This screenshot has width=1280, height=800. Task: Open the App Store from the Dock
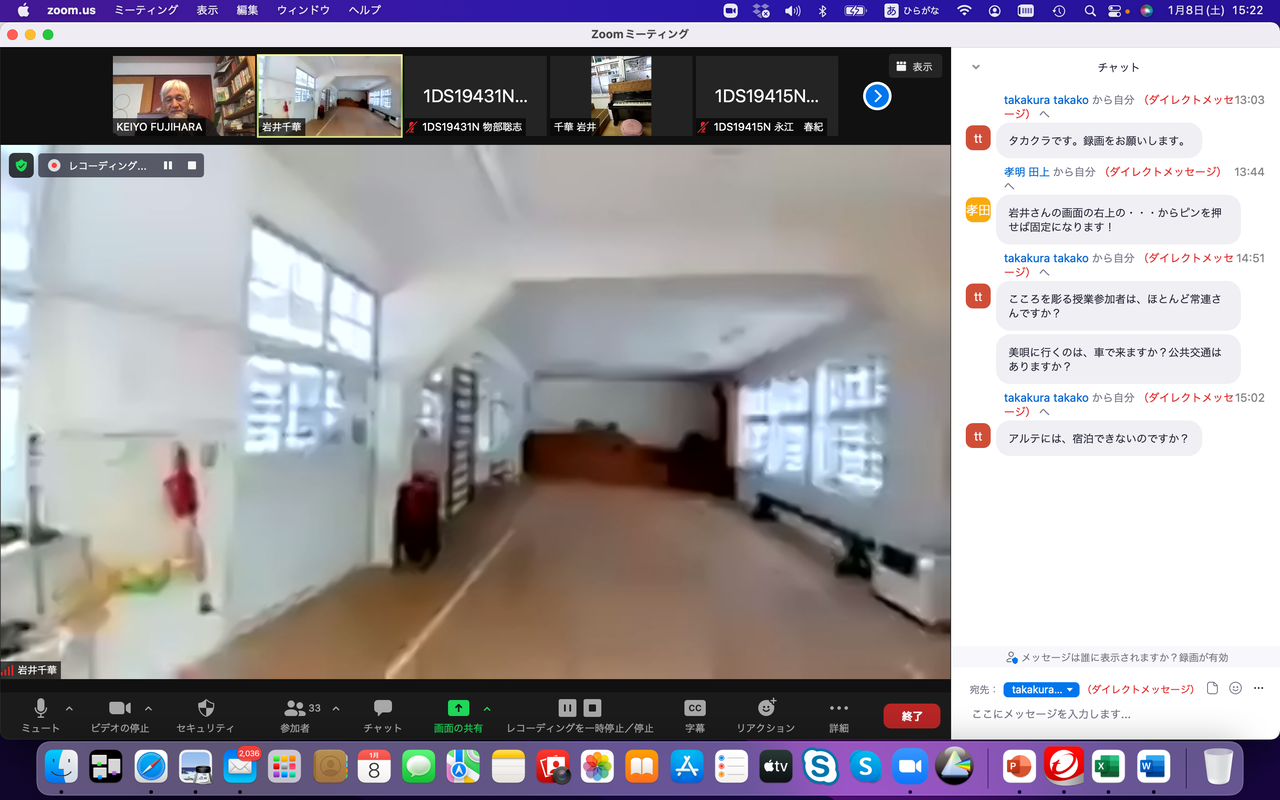click(x=686, y=767)
